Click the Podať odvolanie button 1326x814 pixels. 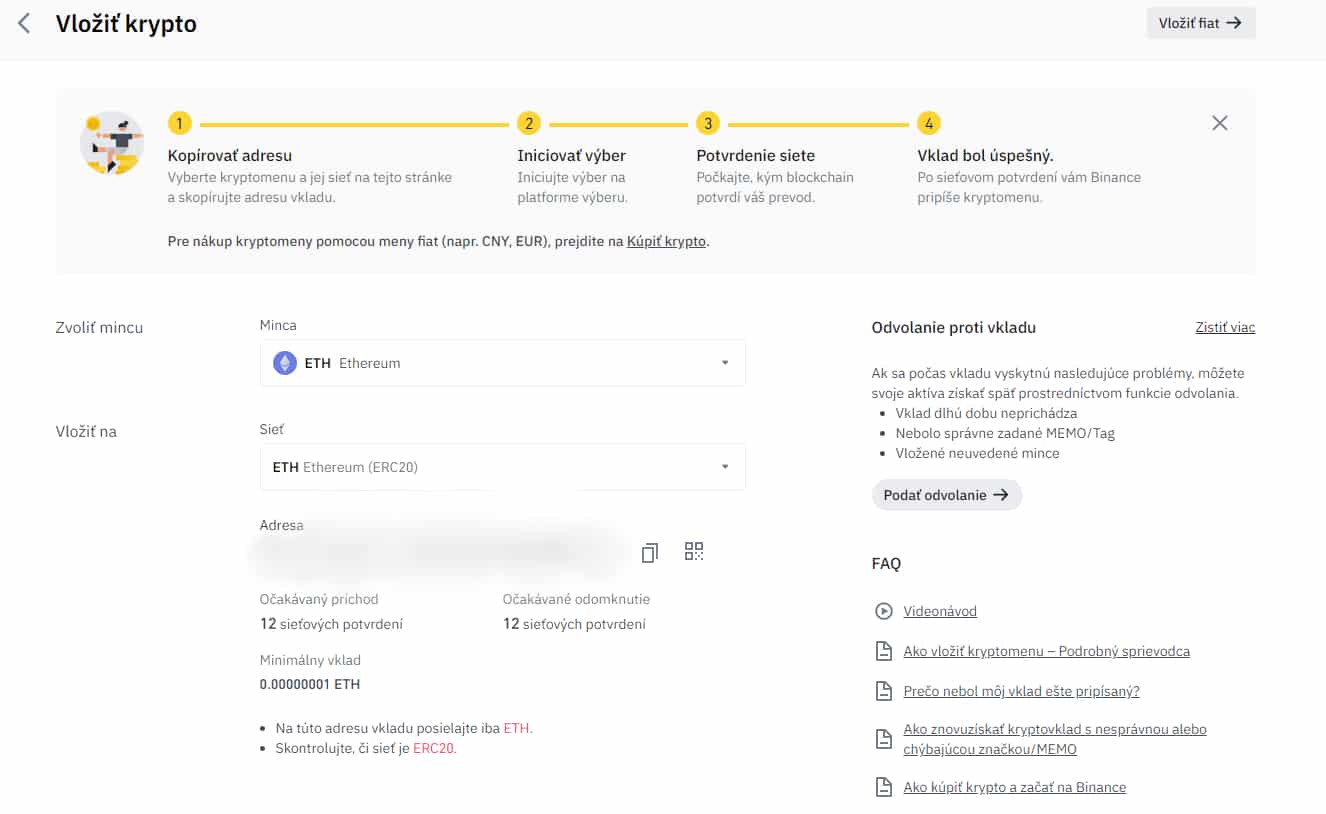tap(946, 495)
